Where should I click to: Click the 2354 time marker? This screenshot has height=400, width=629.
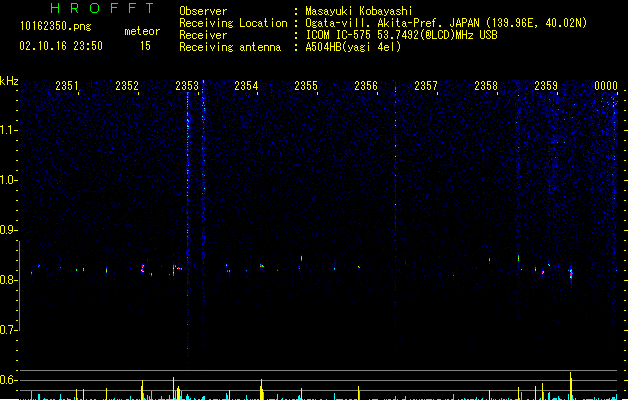[x=246, y=86]
